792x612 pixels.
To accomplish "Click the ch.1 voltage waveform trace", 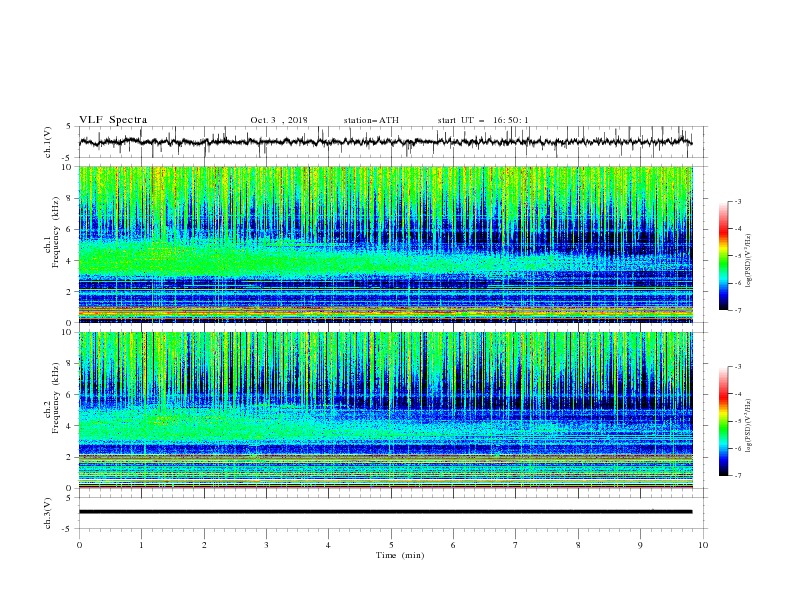I will [385, 142].
